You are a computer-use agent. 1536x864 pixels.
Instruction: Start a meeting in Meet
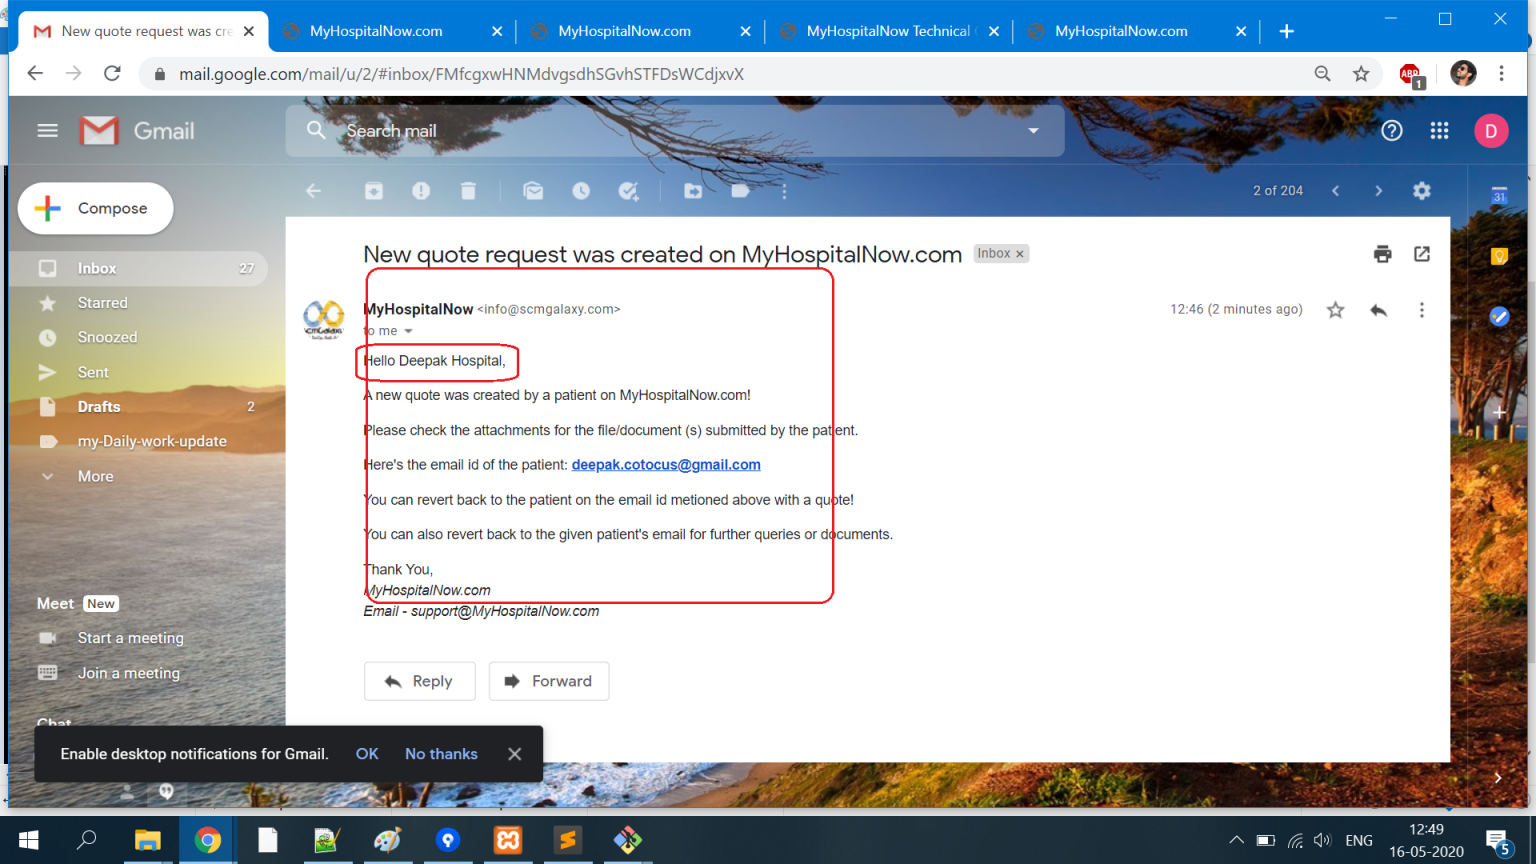pyautogui.click(x=130, y=638)
